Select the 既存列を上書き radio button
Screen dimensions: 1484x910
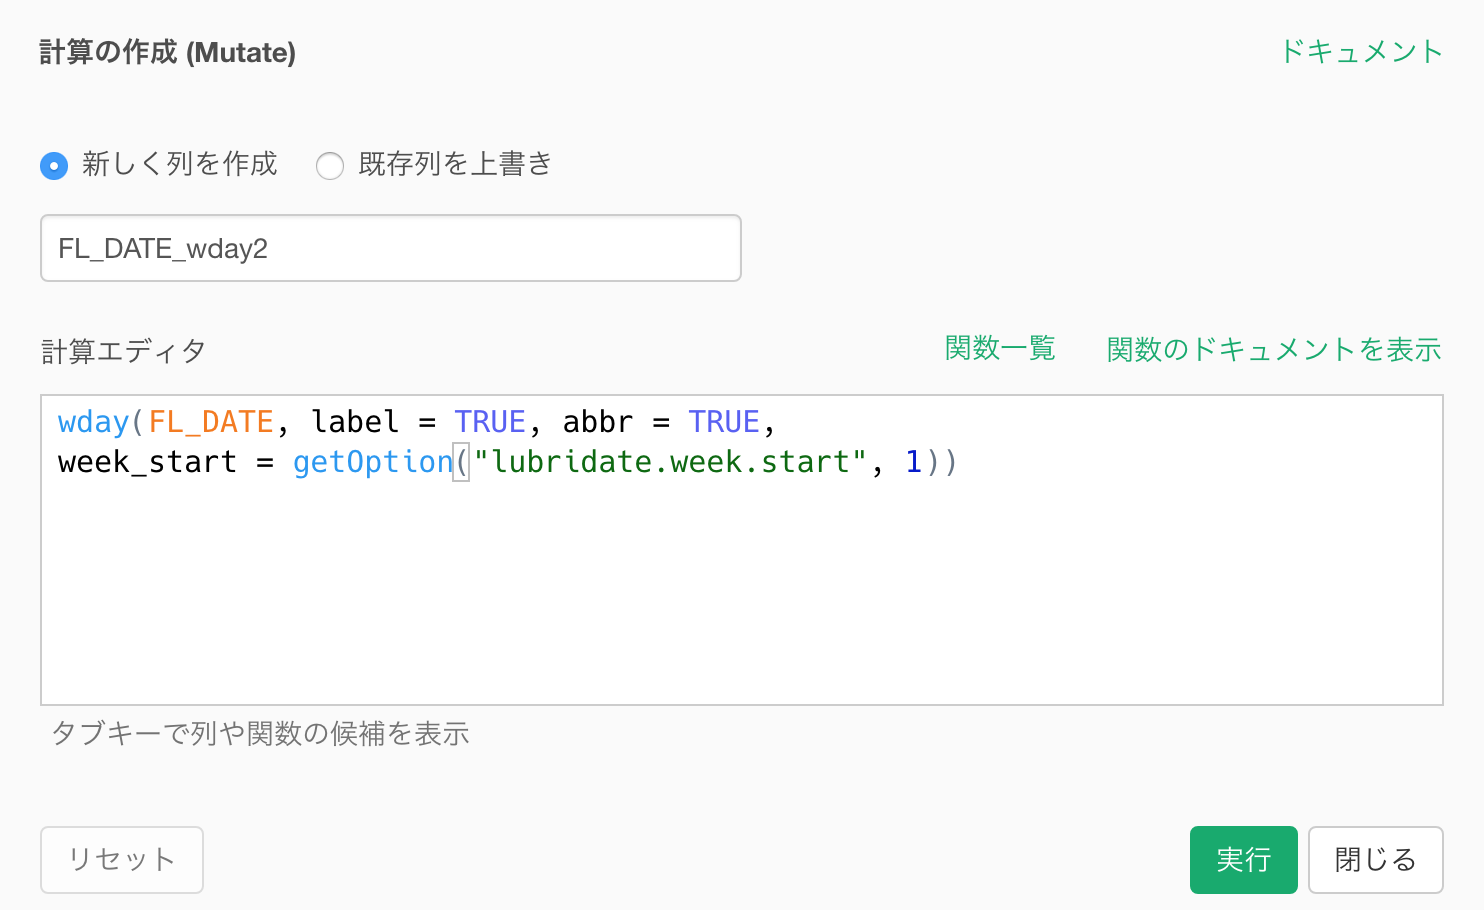click(x=330, y=165)
